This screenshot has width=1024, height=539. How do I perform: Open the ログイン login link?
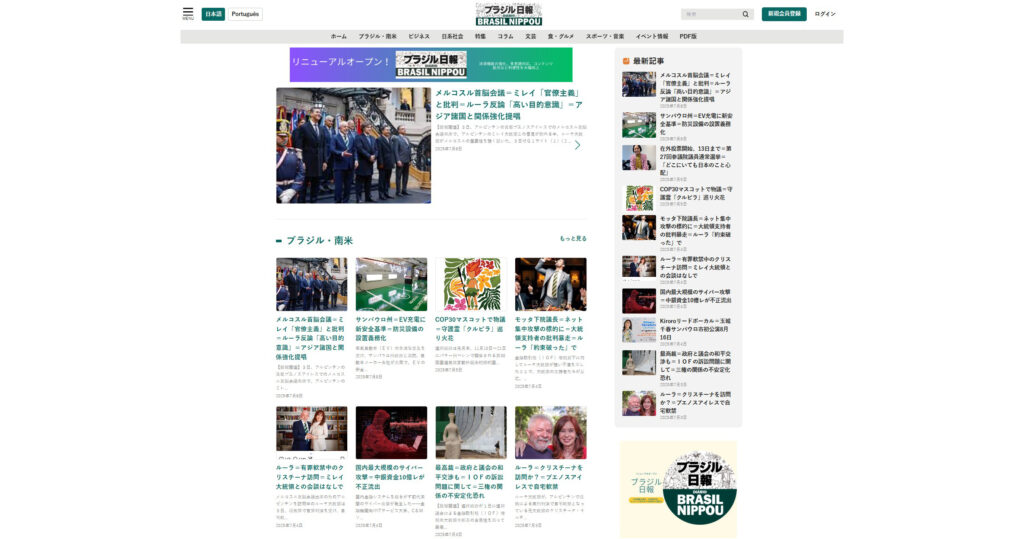coord(825,14)
